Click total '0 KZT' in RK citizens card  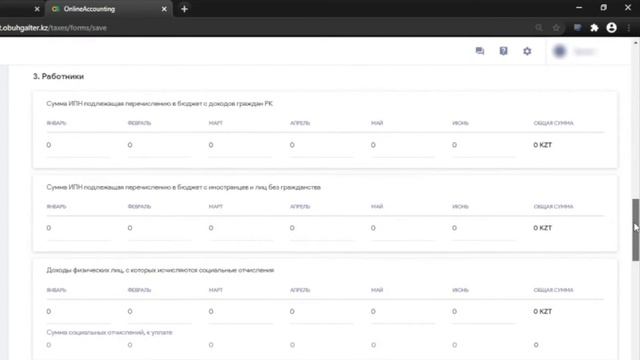pos(542,145)
